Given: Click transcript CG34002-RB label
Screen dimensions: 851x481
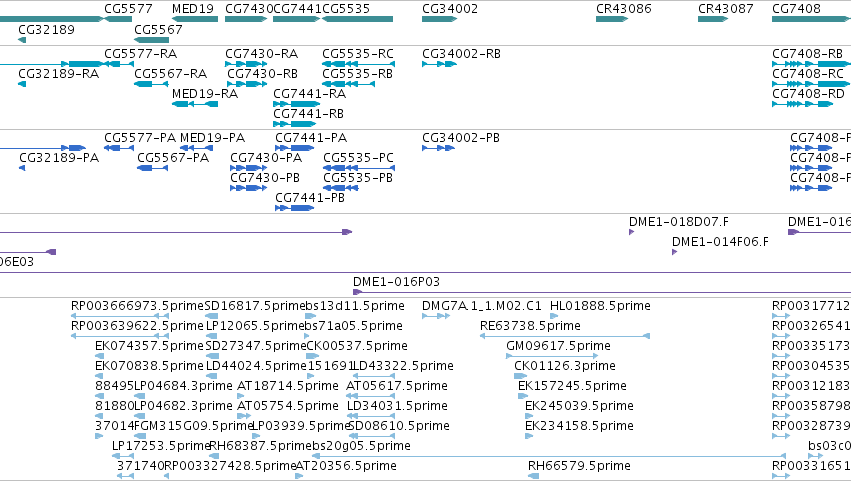Looking at the screenshot, I should point(461,54).
